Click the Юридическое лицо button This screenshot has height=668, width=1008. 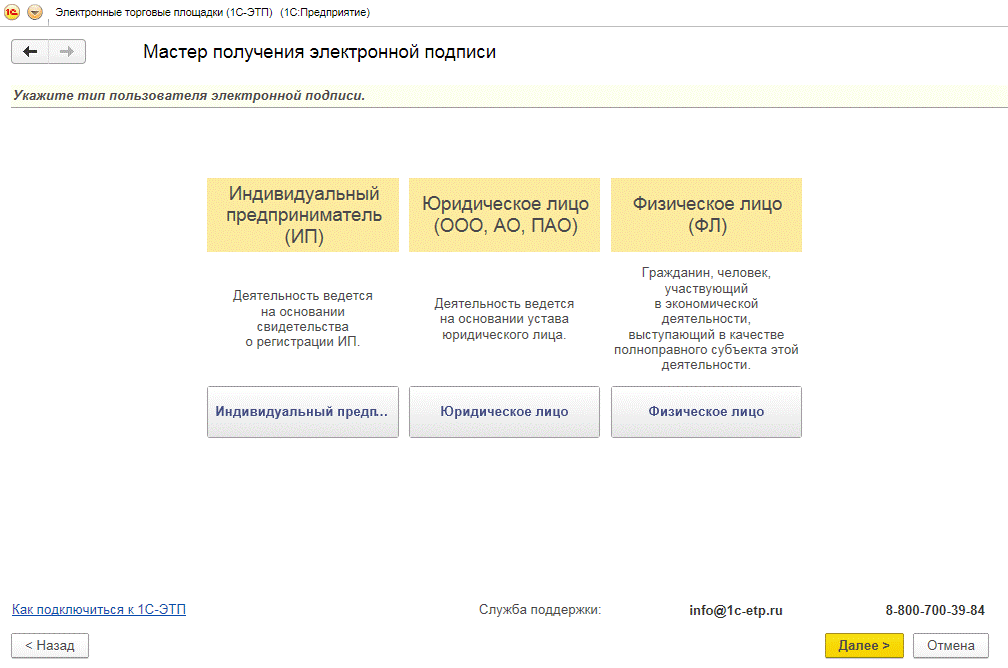tap(505, 411)
